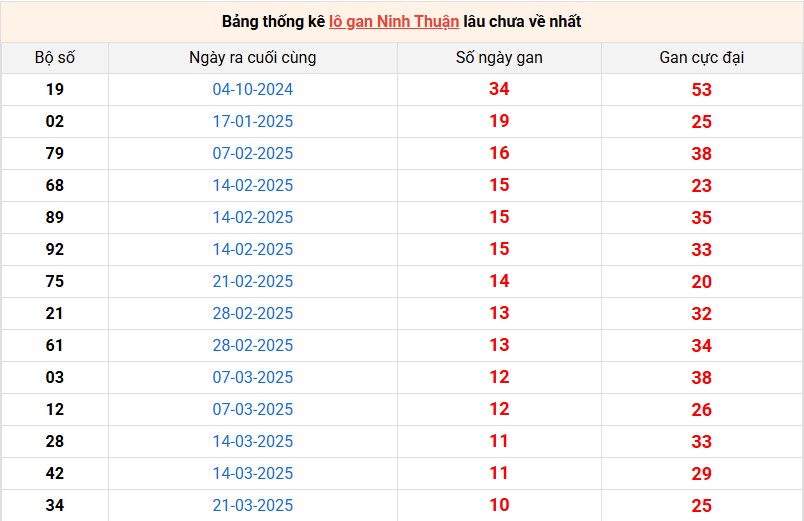Select number 03 in the Bộ số column
Viewport: 804px width, 521px height.
[x=55, y=377]
